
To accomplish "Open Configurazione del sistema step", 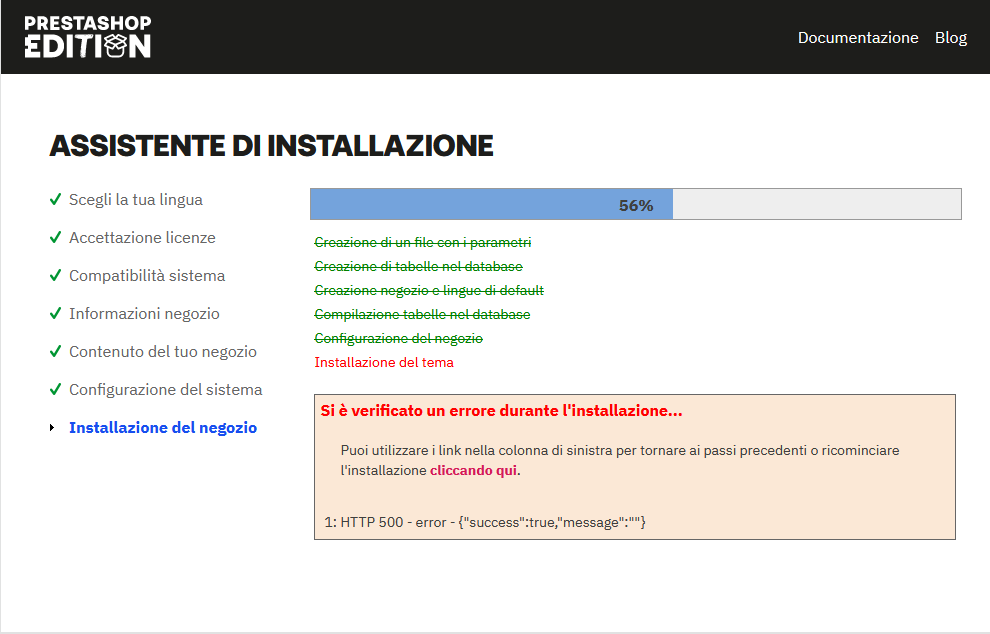I will (165, 389).
